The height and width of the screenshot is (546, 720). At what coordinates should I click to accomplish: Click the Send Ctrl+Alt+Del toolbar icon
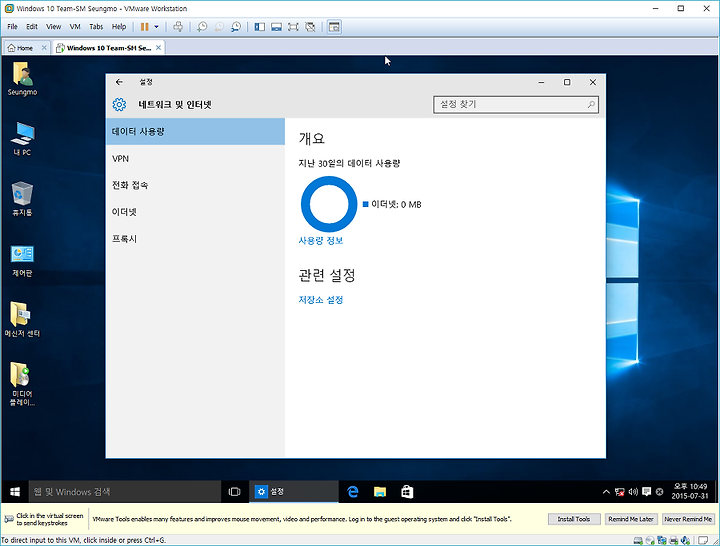click(x=178, y=27)
